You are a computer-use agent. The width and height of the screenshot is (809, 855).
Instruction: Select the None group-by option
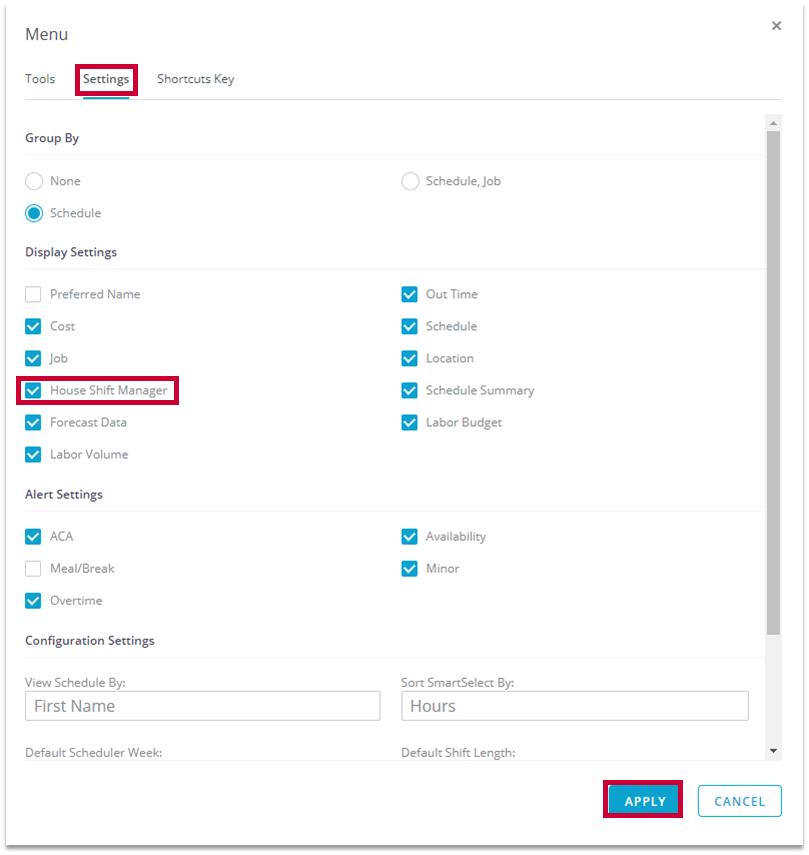[34, 181]
